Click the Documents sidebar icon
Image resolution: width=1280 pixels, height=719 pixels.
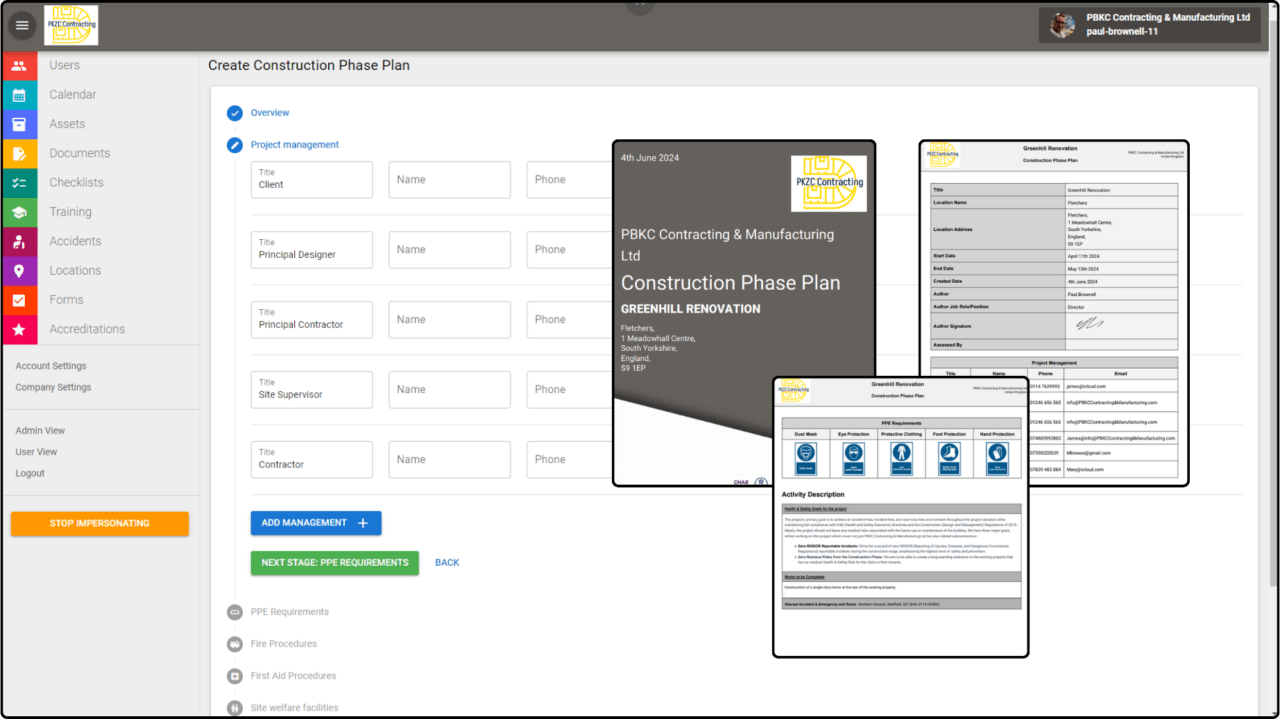pyautogui.click(x=19, y=154)
